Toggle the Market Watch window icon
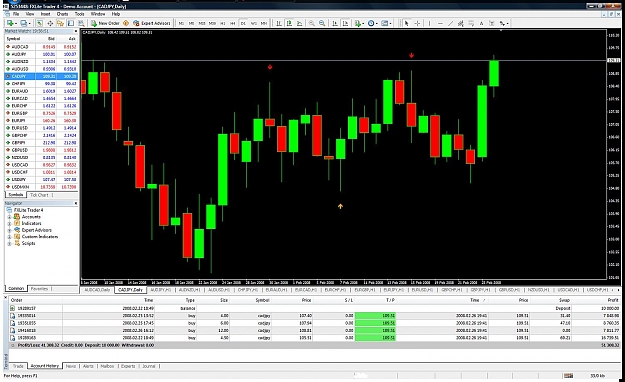 tap(39, 23)
